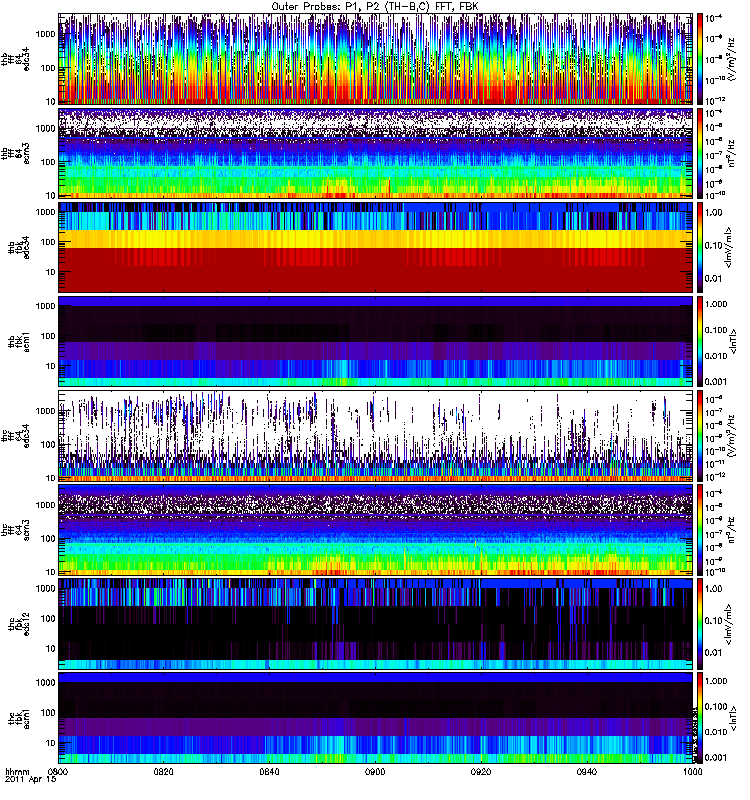Click the 0900 time tick label

(376, 771)
